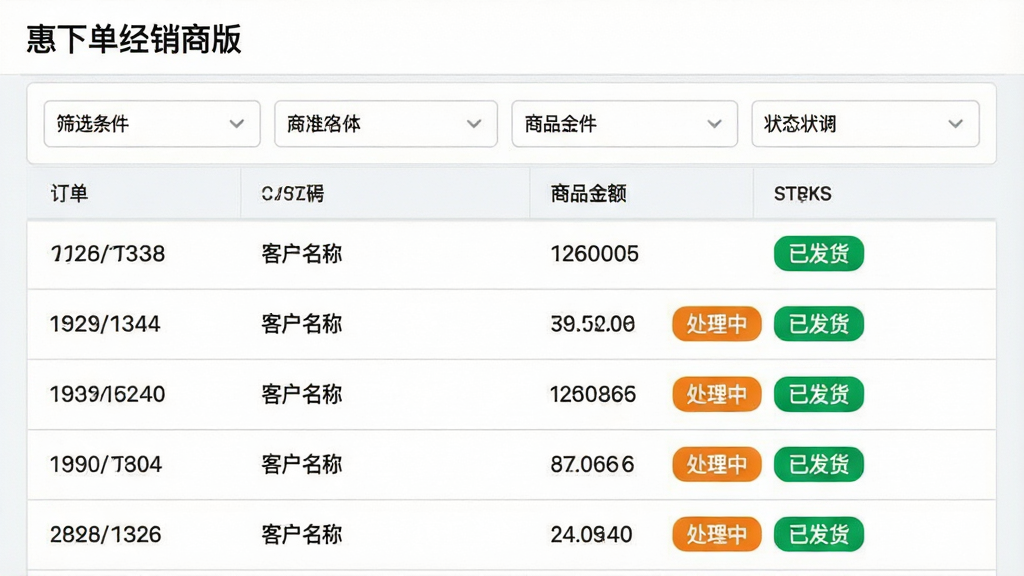Select 处理中 badge in the 2828/1326 row
The height and width of the screenshot is (576, 1024).
pos(717,535)
